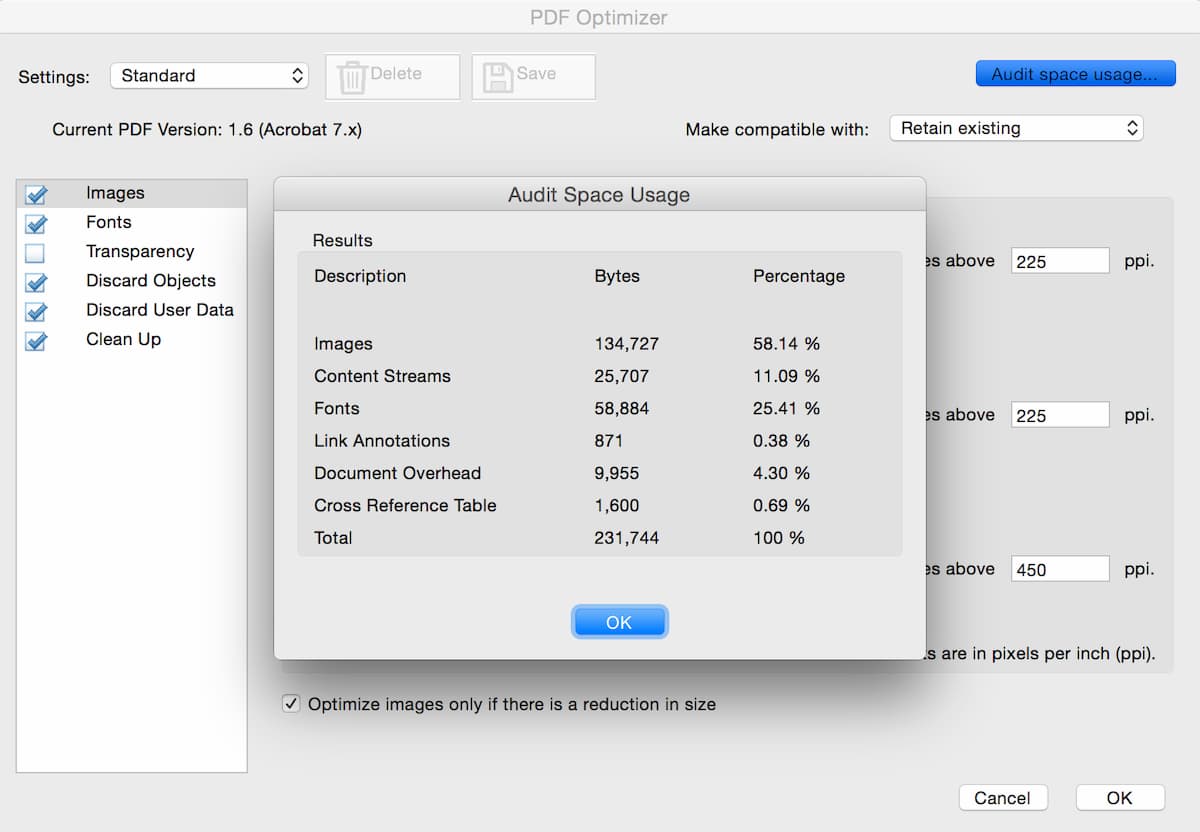1200x832 pixels.
Task: Click Cancel in PDF Optimizer
Action: tap(1002, 797)
